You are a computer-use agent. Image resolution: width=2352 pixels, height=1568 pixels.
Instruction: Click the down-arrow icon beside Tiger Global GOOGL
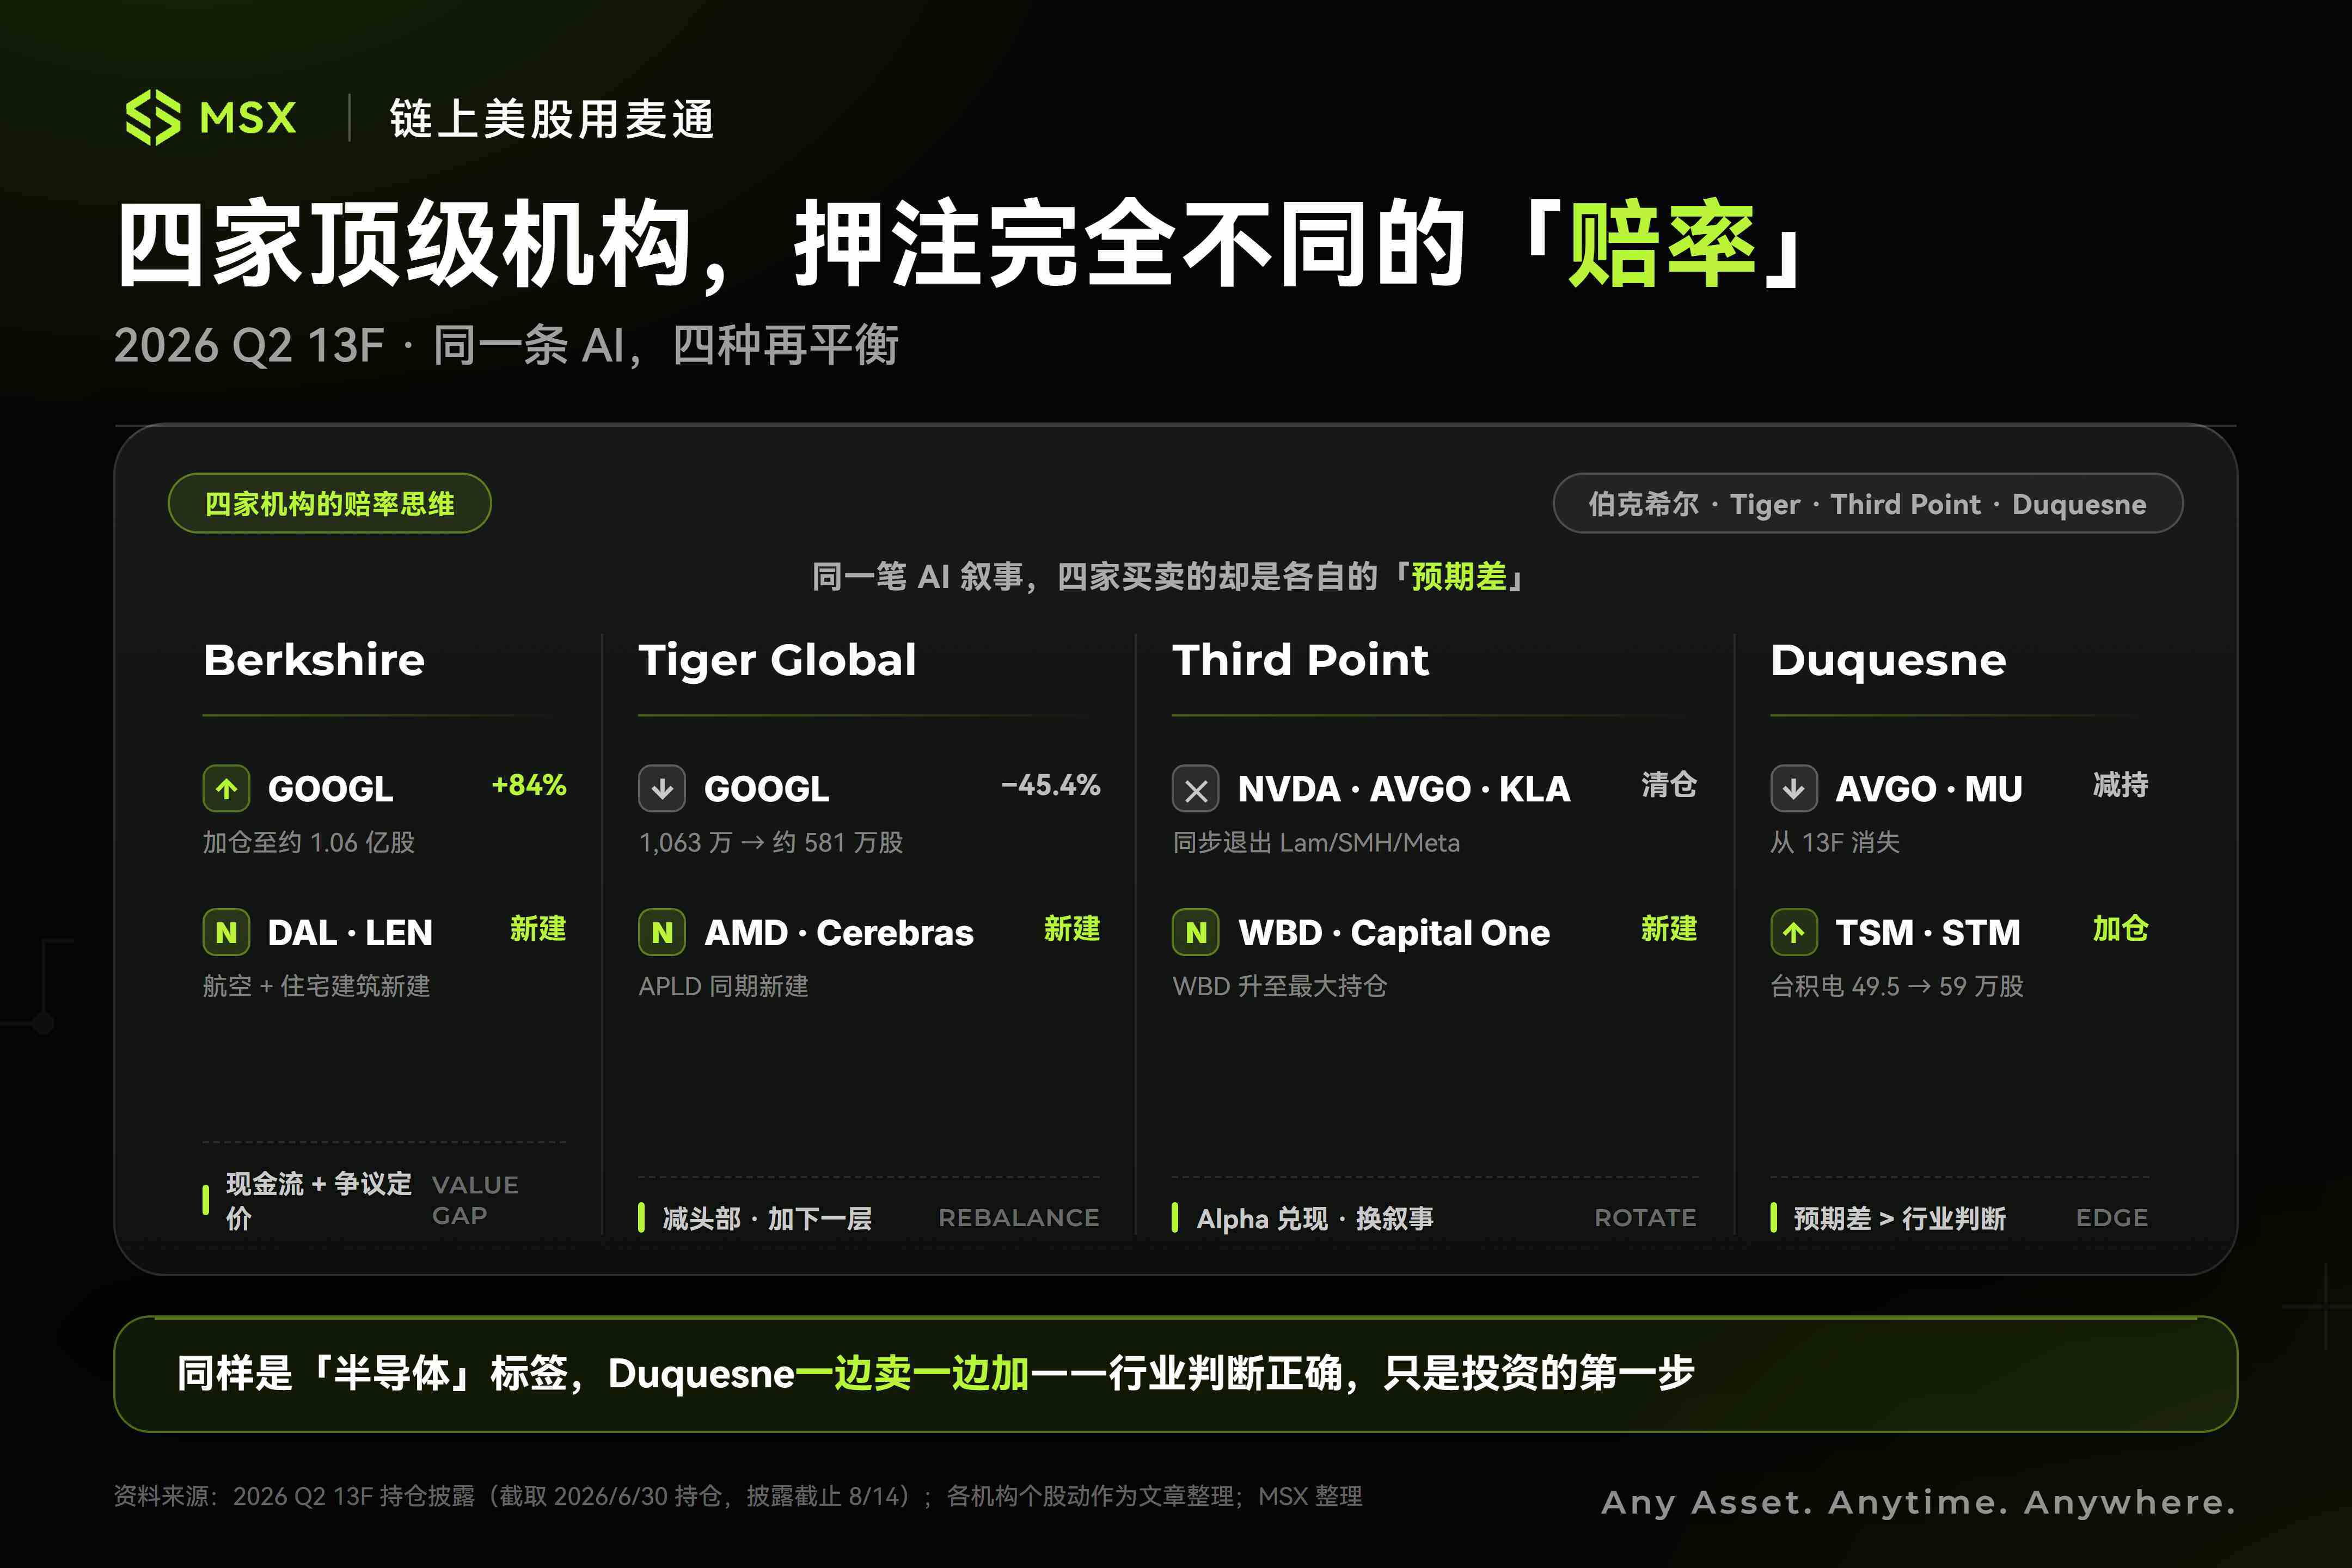[x=662, y=789]
